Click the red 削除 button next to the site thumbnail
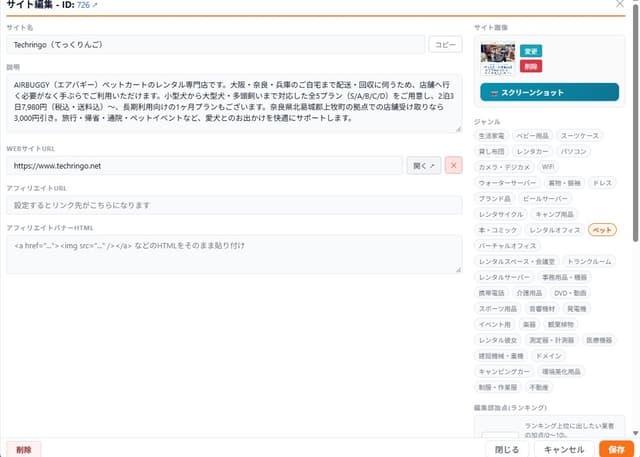This screenshot has height=457, width=640. (531, 66)
